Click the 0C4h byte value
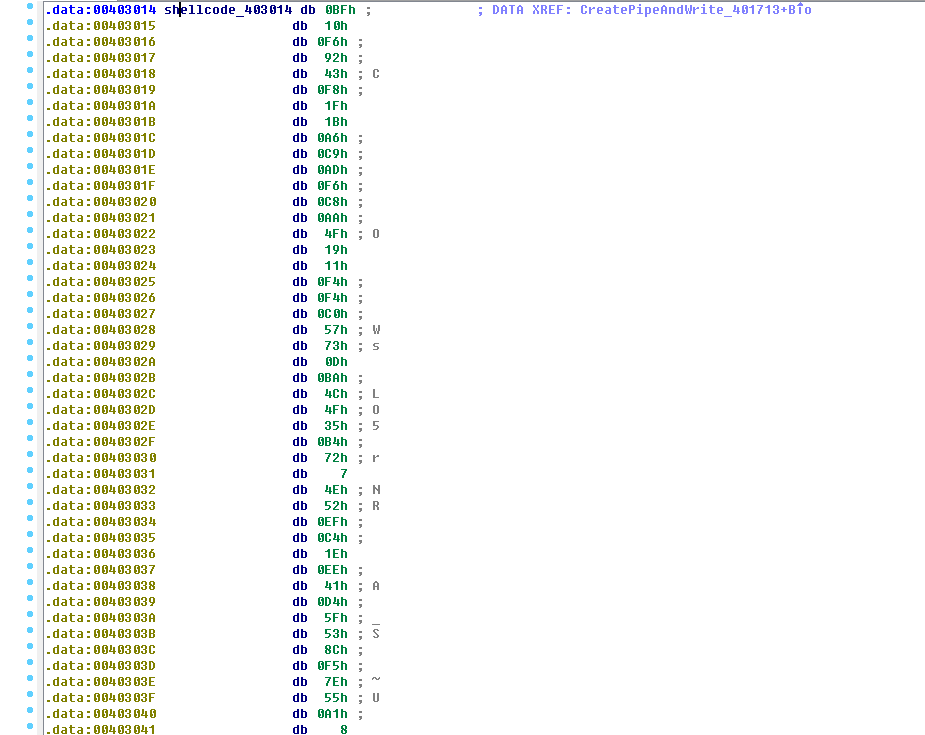 coord(333,538)
